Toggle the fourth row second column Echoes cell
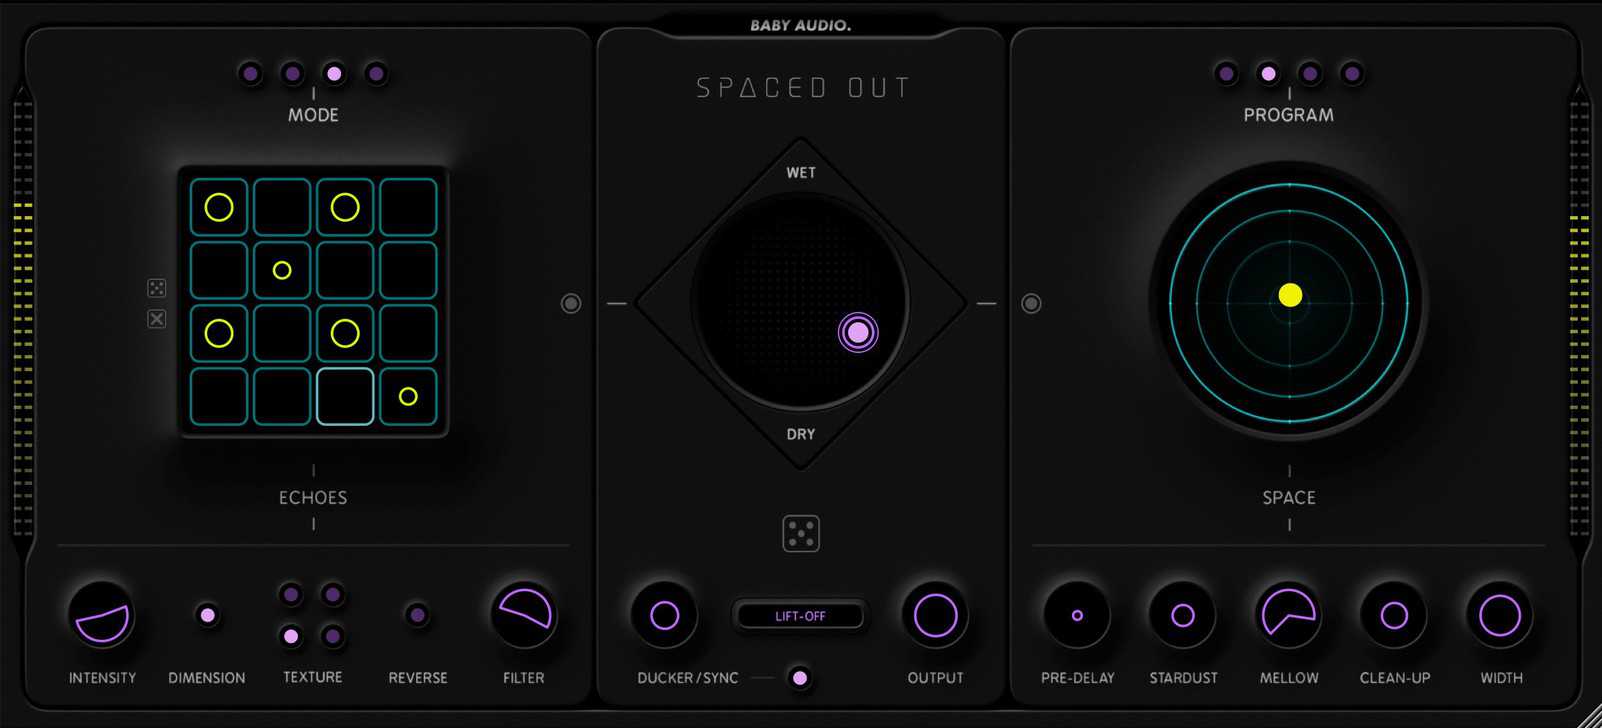 pyautogui.click(x=282, y=396)
